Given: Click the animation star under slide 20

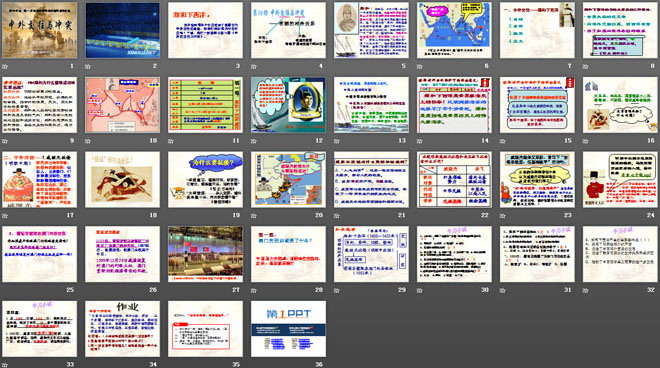Looking at the screenshot, I should pos(253,216).
